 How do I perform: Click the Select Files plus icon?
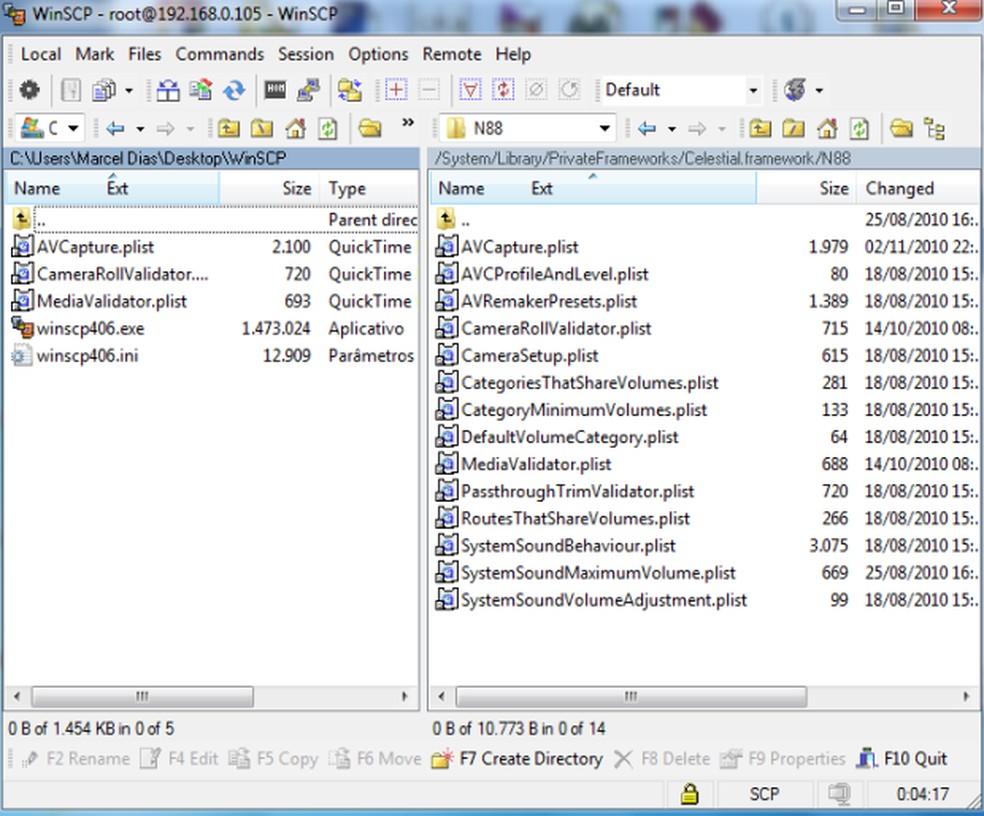(x=396, y=90)
